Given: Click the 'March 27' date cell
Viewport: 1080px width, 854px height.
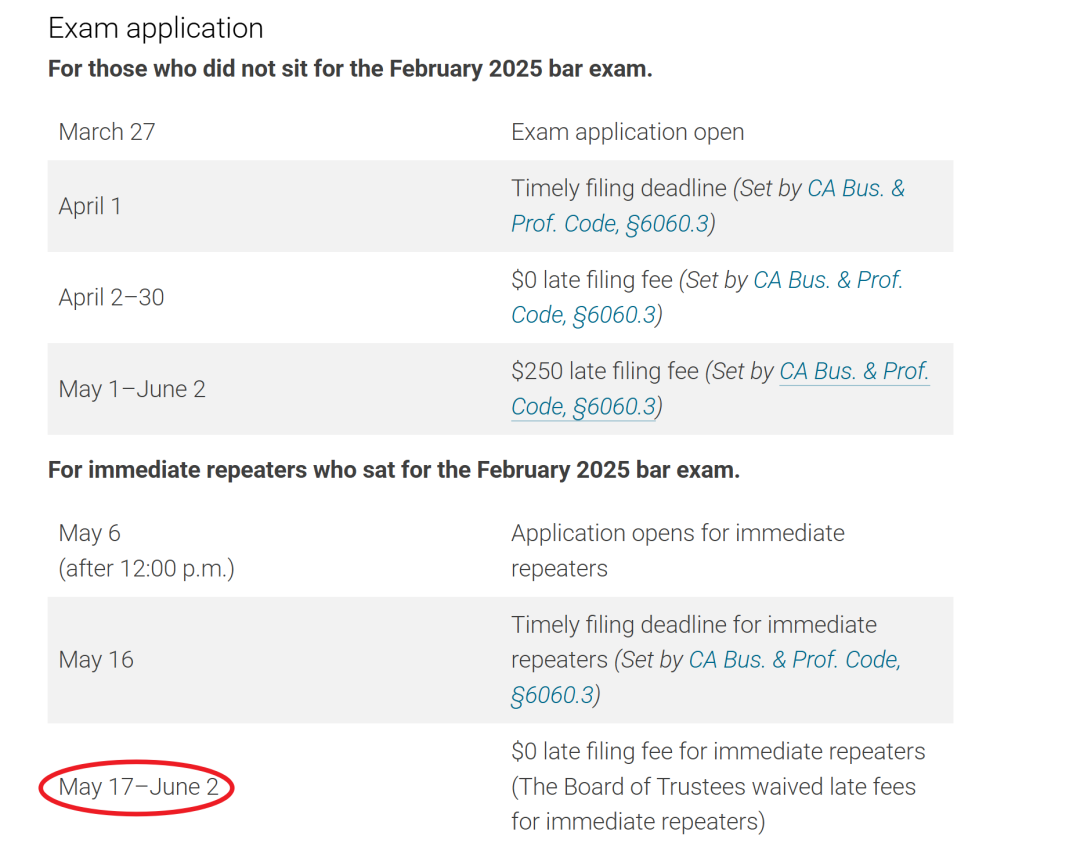Looking at the screenshot, I should point(107,132).
